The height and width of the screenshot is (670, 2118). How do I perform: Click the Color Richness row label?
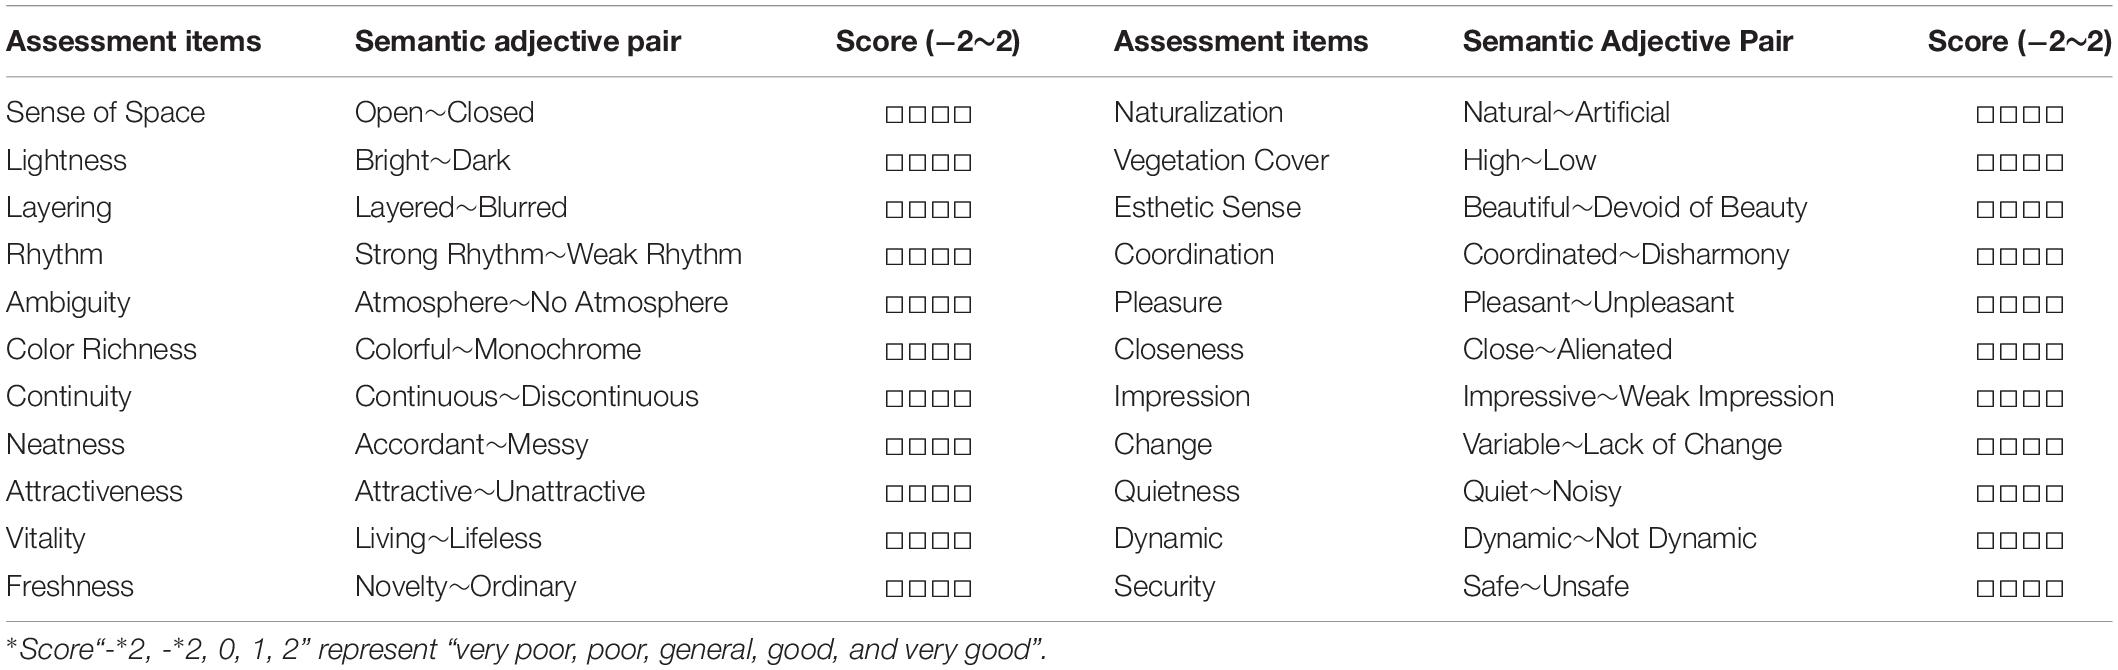tap(101, 349)
